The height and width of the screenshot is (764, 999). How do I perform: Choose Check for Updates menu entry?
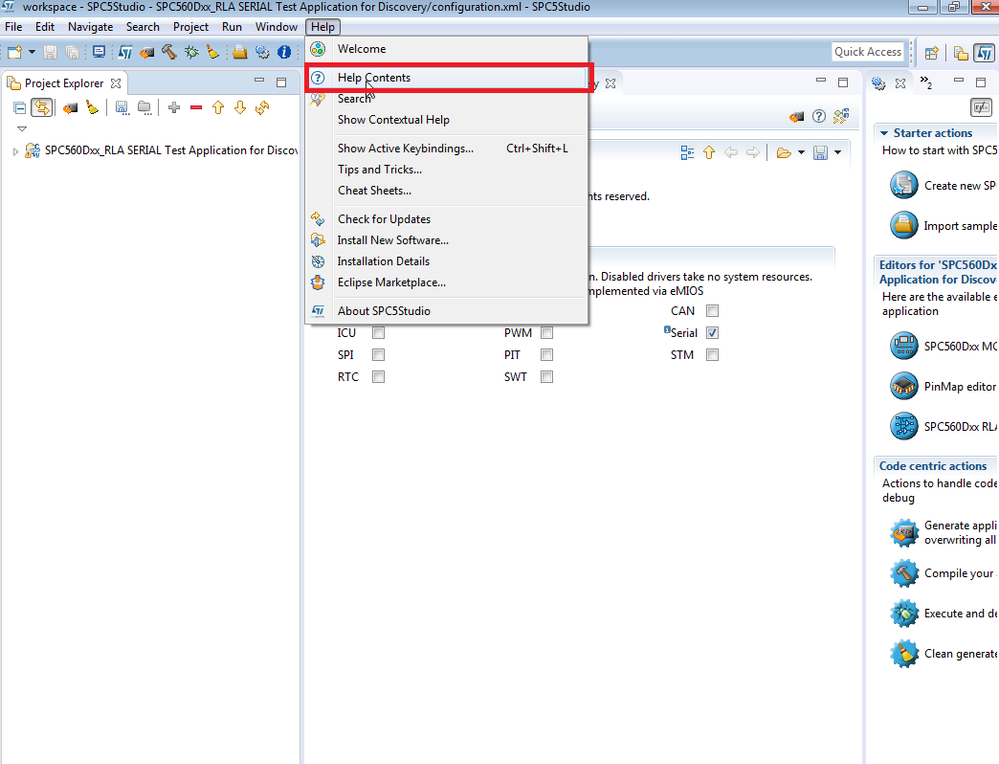click(447, 219)
